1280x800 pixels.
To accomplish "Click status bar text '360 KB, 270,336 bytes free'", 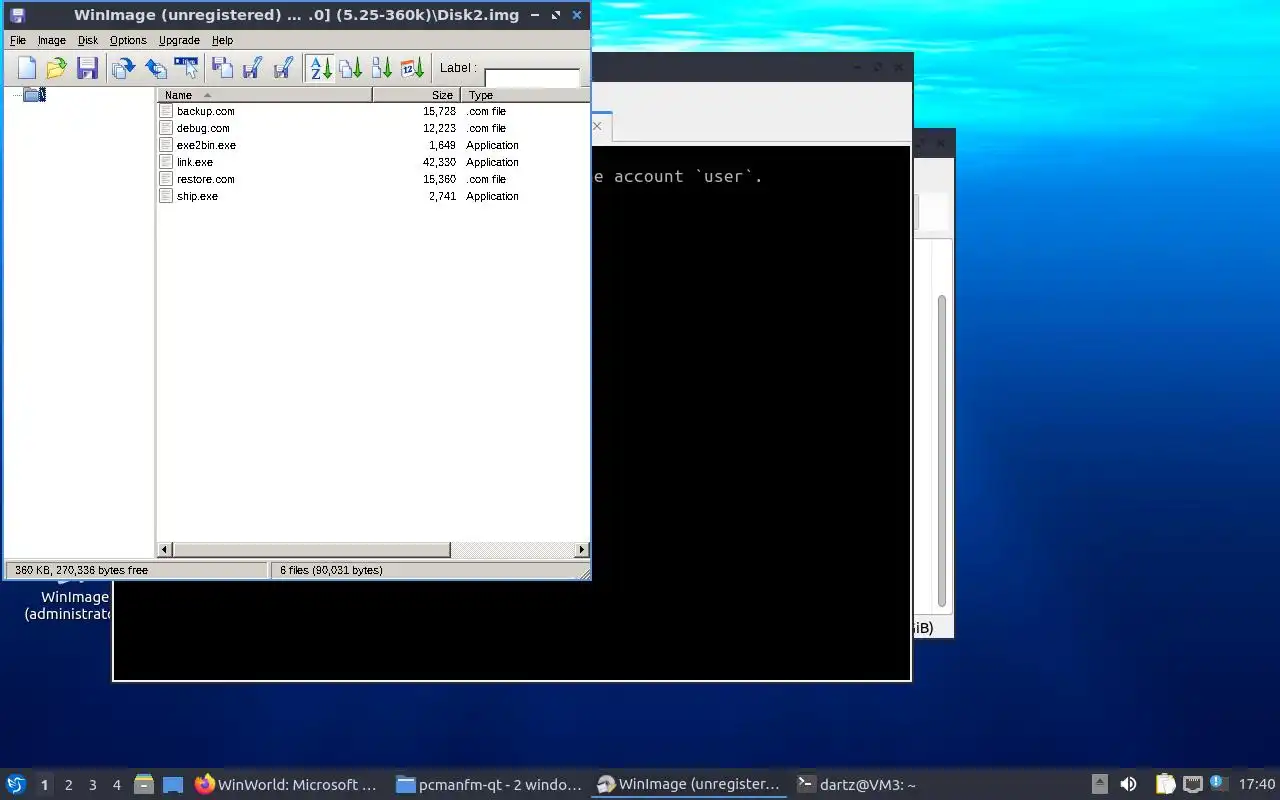I will tap(81, 570).
